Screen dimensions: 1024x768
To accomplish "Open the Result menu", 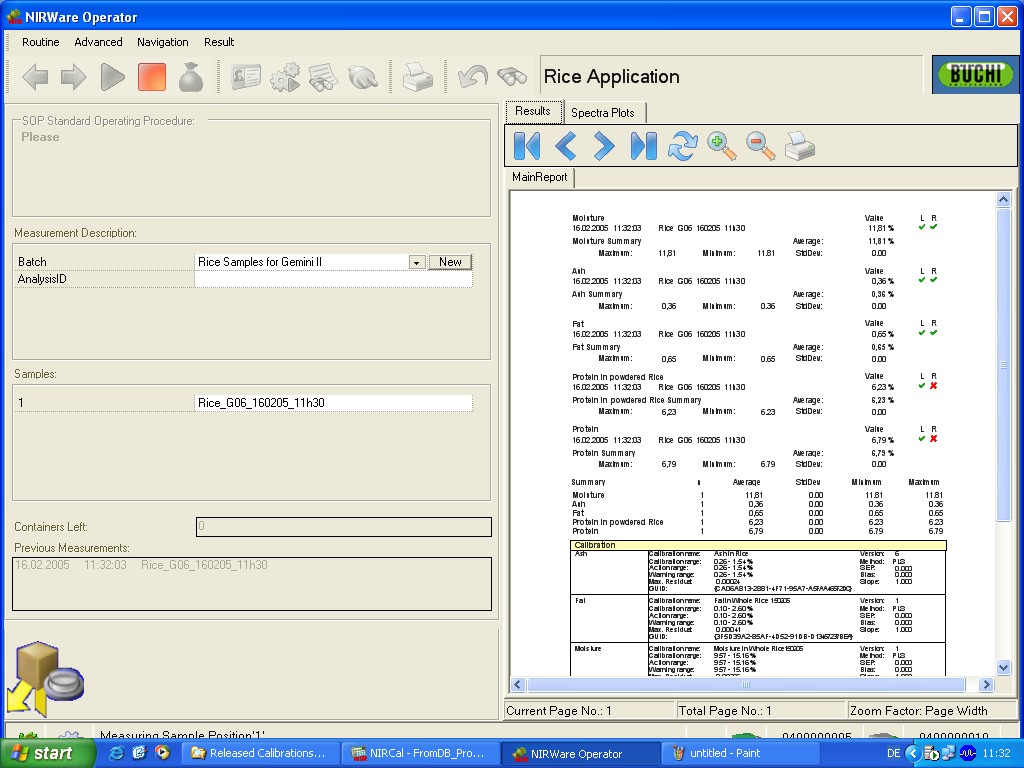I will [219, 42].
